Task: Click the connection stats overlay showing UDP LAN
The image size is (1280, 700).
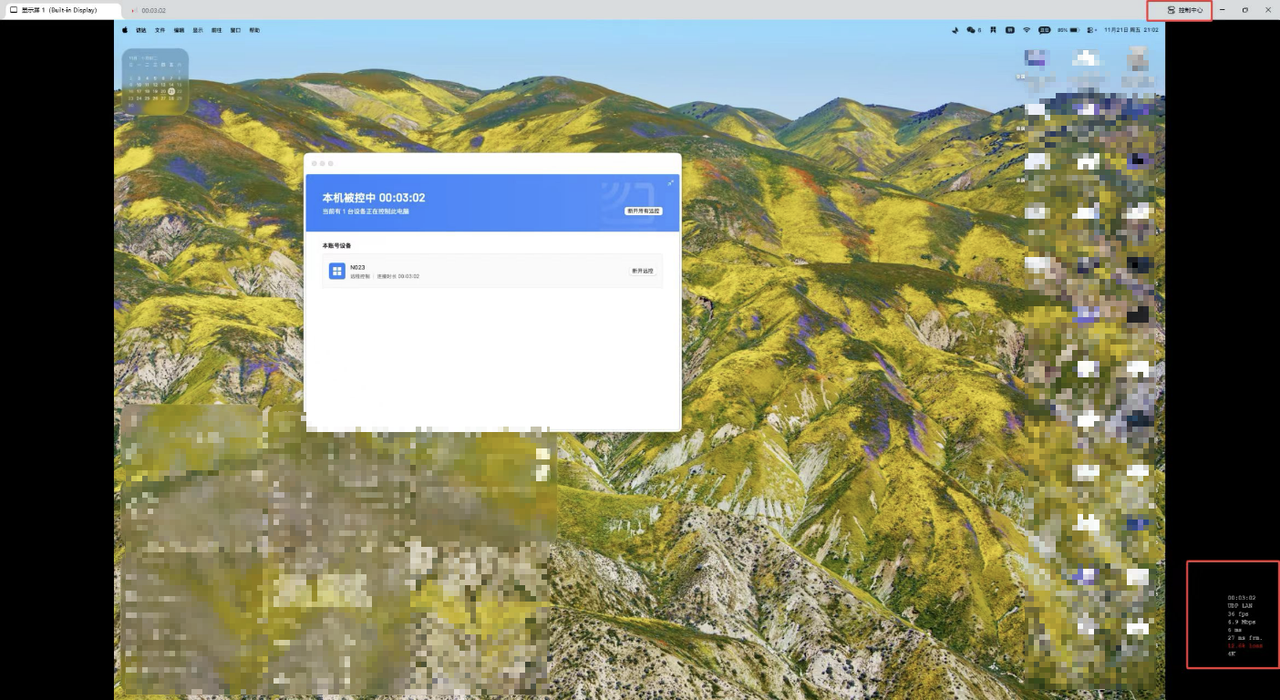Action: pos(1245,625)
